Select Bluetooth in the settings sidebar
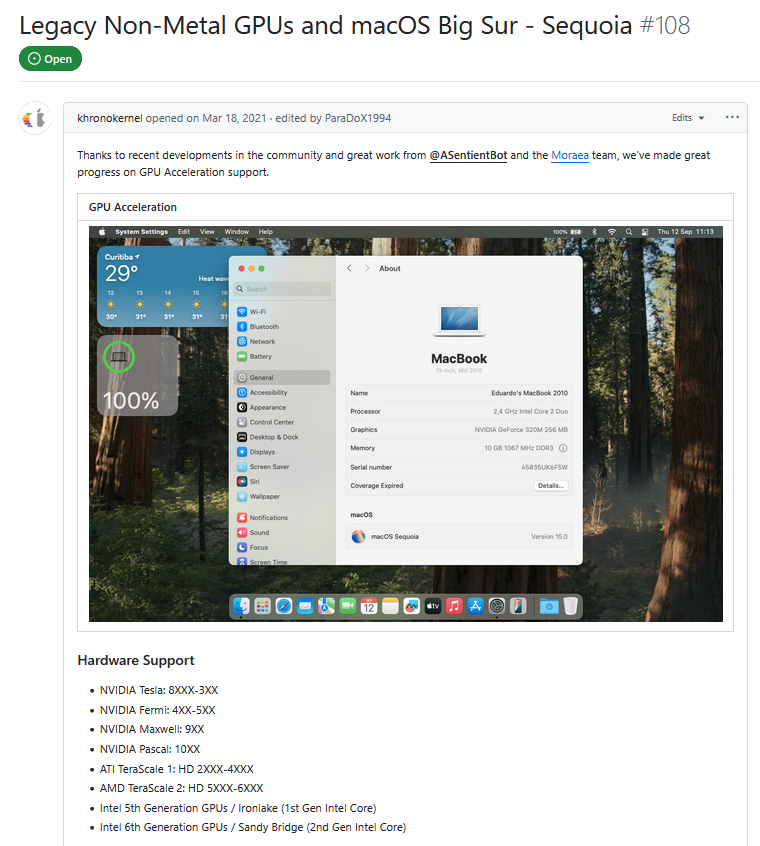 pos(283,327)
